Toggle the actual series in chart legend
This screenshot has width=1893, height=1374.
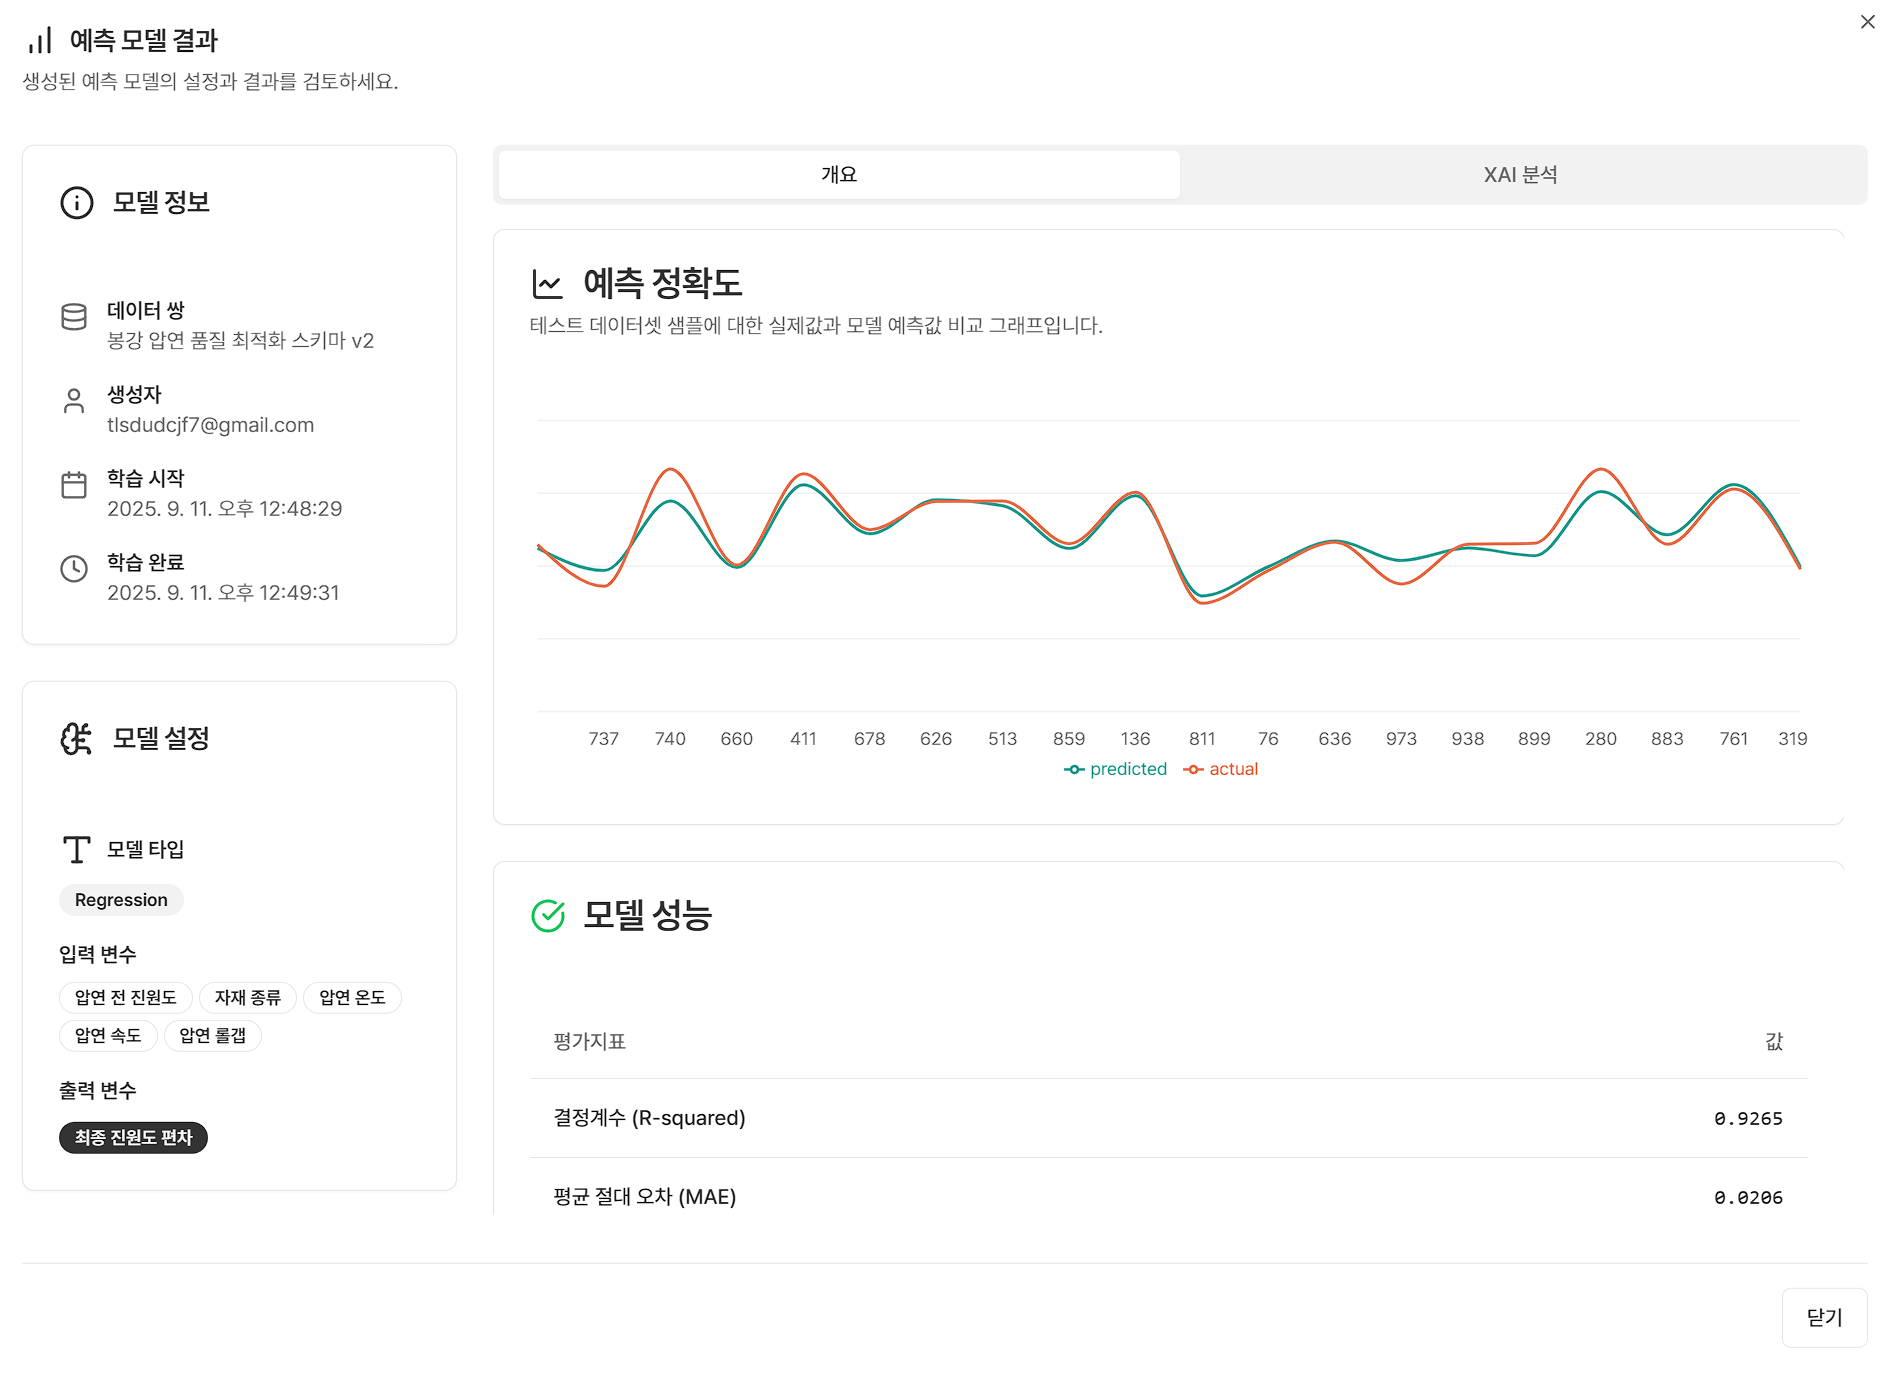coord(1221,769)
